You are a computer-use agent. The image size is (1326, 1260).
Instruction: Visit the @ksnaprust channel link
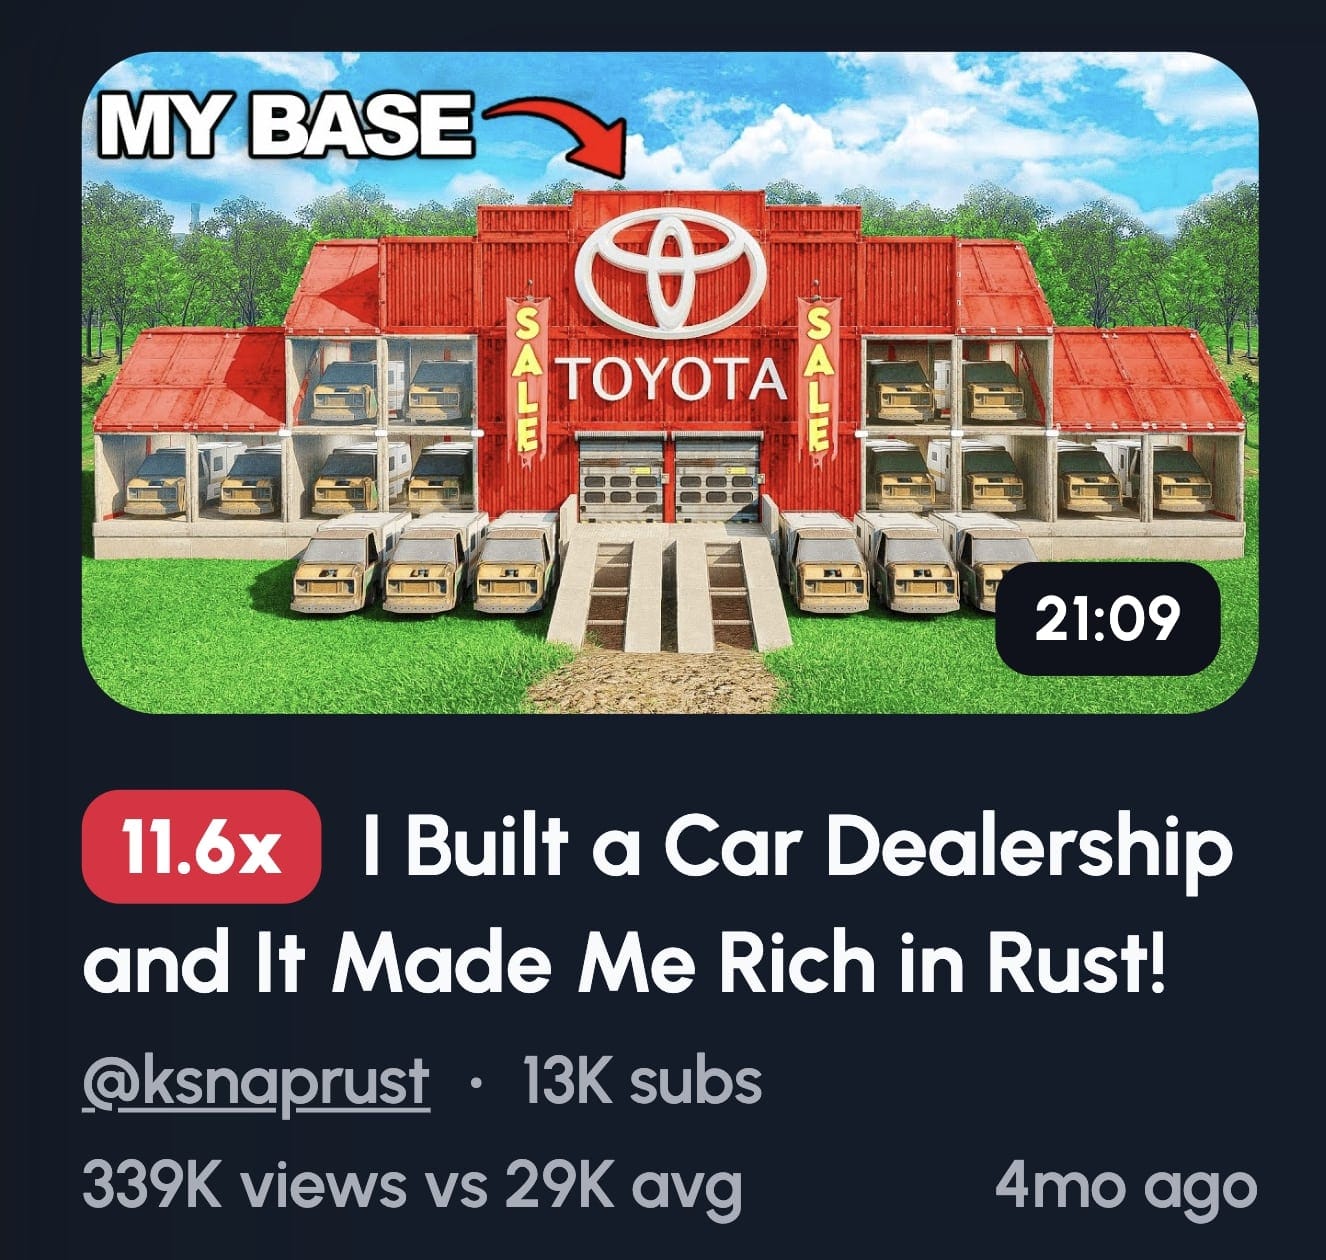click(x=256, y=1083)
